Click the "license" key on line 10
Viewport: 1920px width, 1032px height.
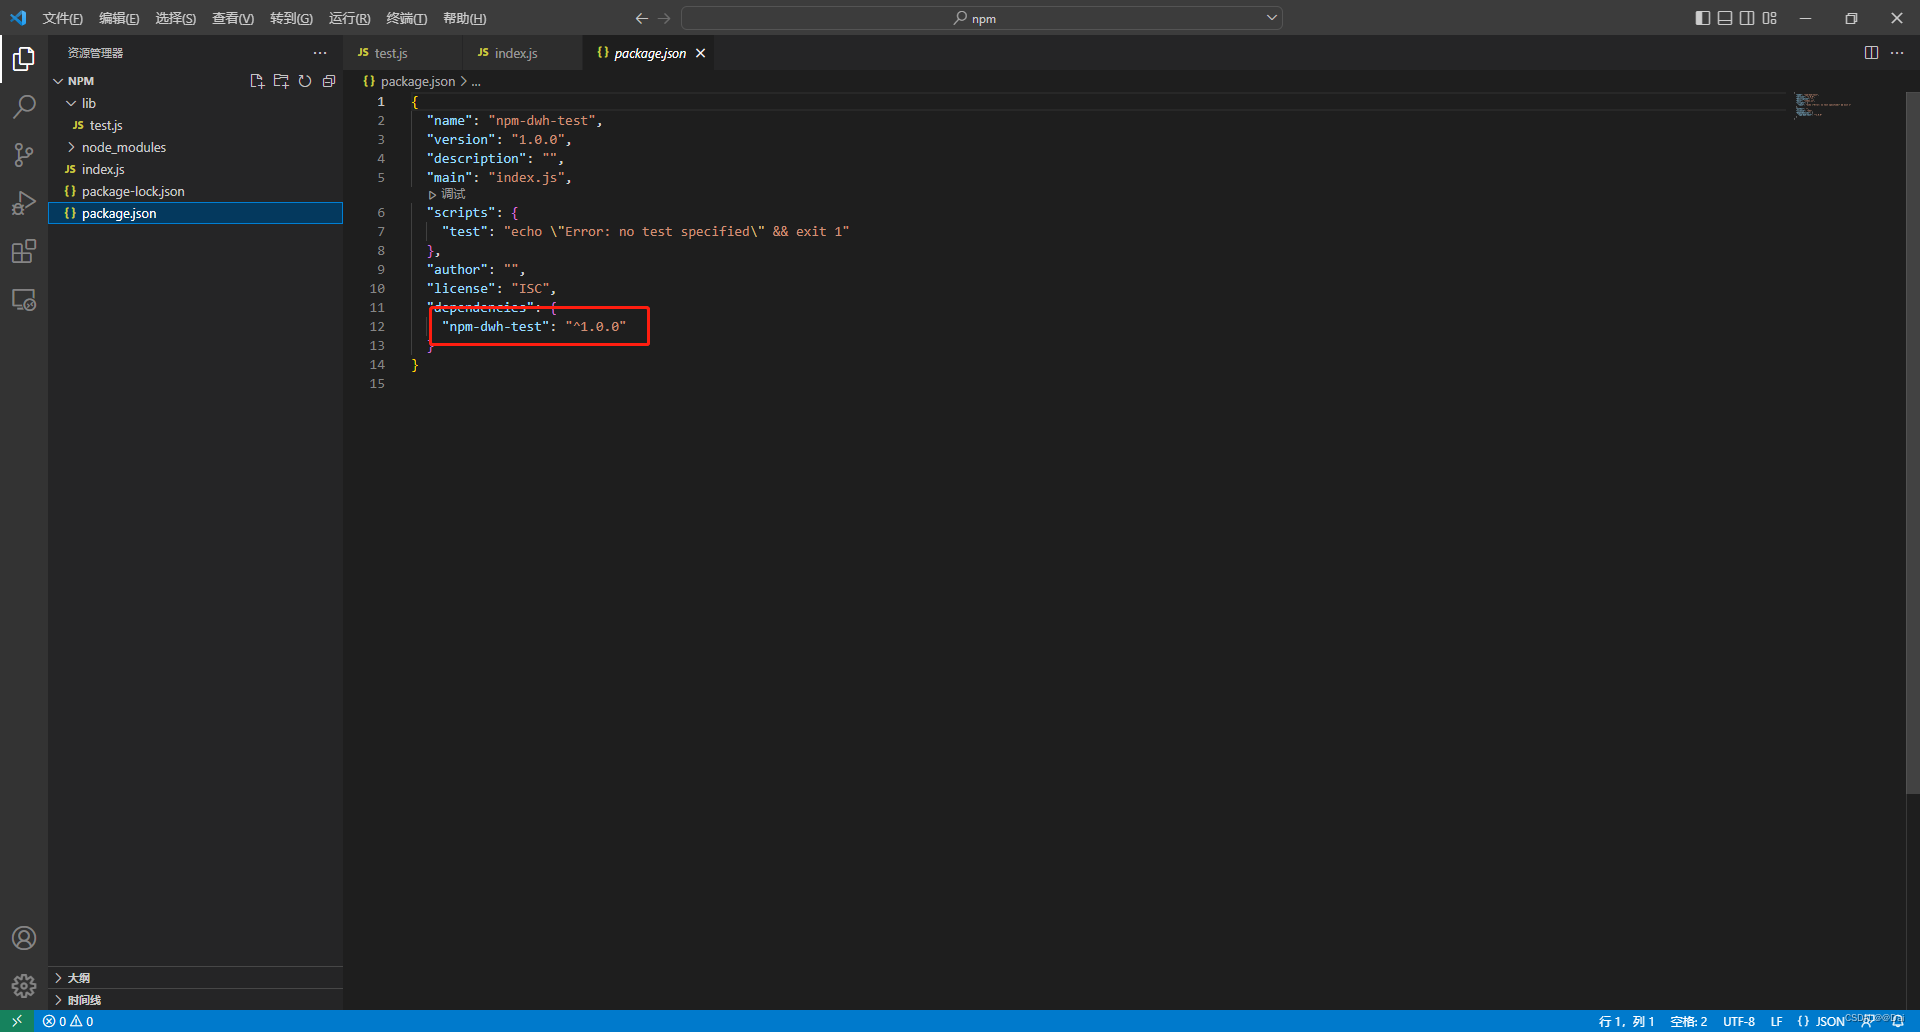[x=461, y=289]
